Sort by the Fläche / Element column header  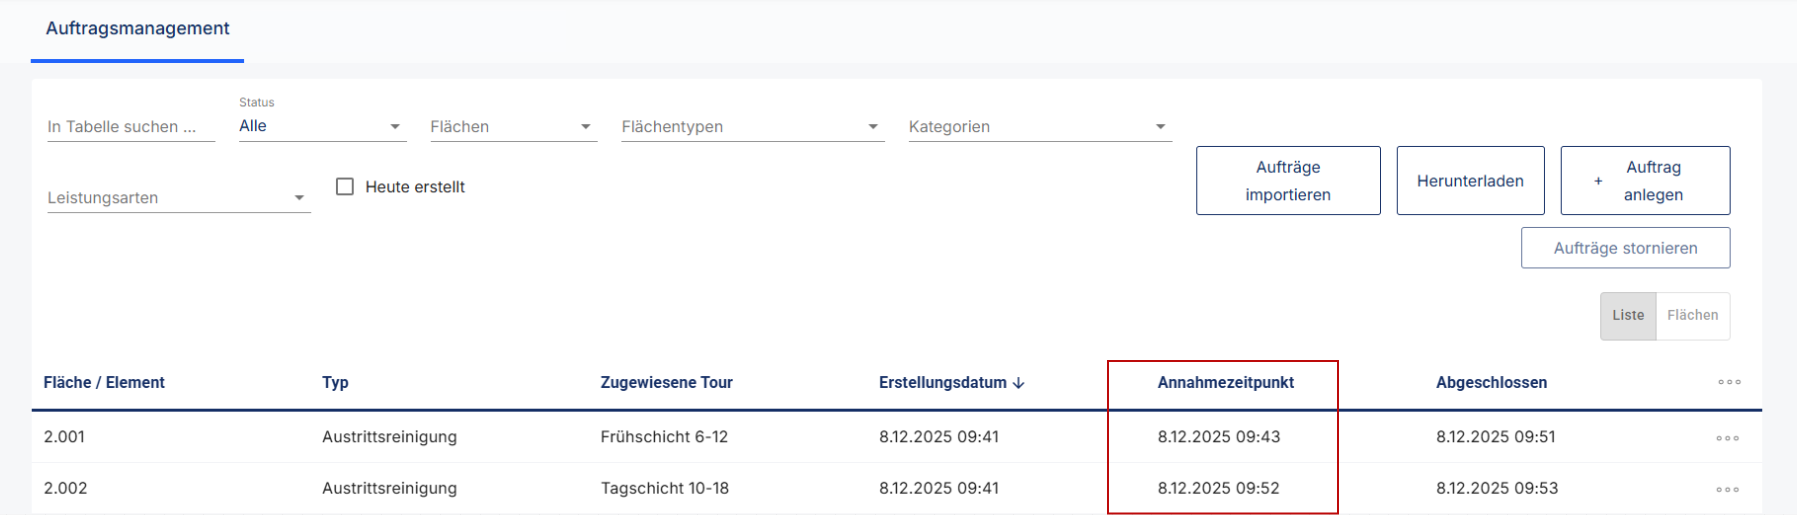pyautogui.click(x=104, y=383)
